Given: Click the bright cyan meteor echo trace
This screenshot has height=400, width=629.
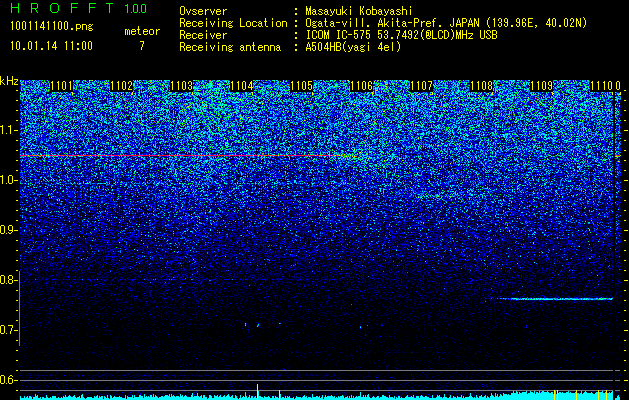Looking at the screenshot, I should tap(553, 298).
